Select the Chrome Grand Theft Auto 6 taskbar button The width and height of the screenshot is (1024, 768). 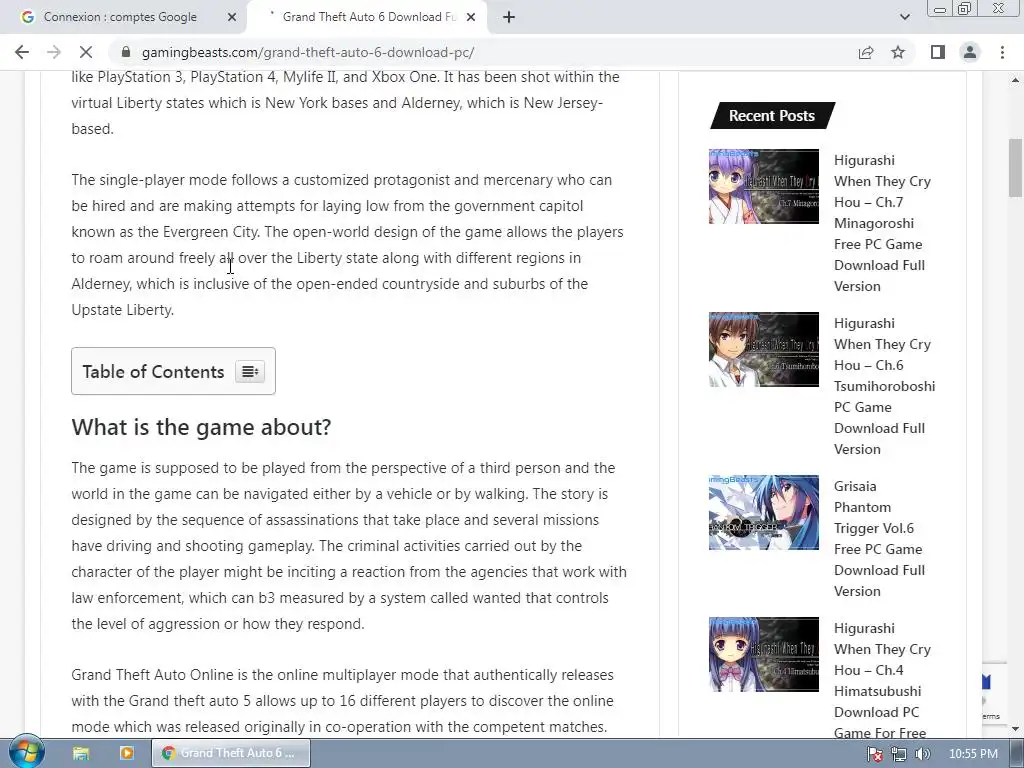pos(231,753)
